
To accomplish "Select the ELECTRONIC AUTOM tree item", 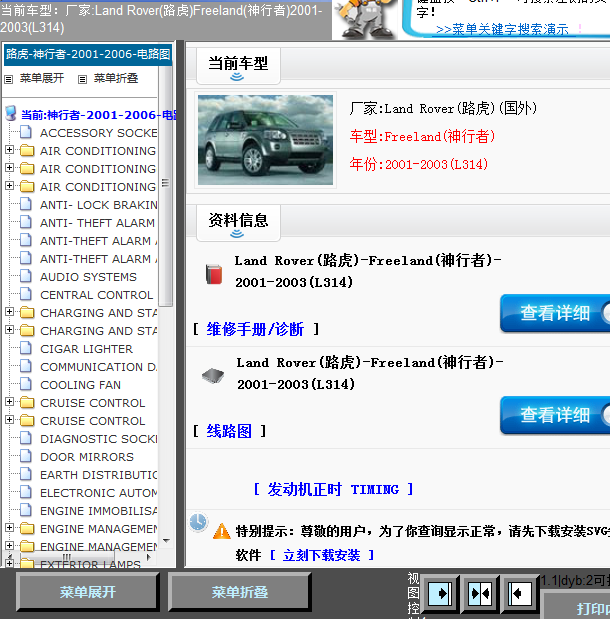I will 98,493.
